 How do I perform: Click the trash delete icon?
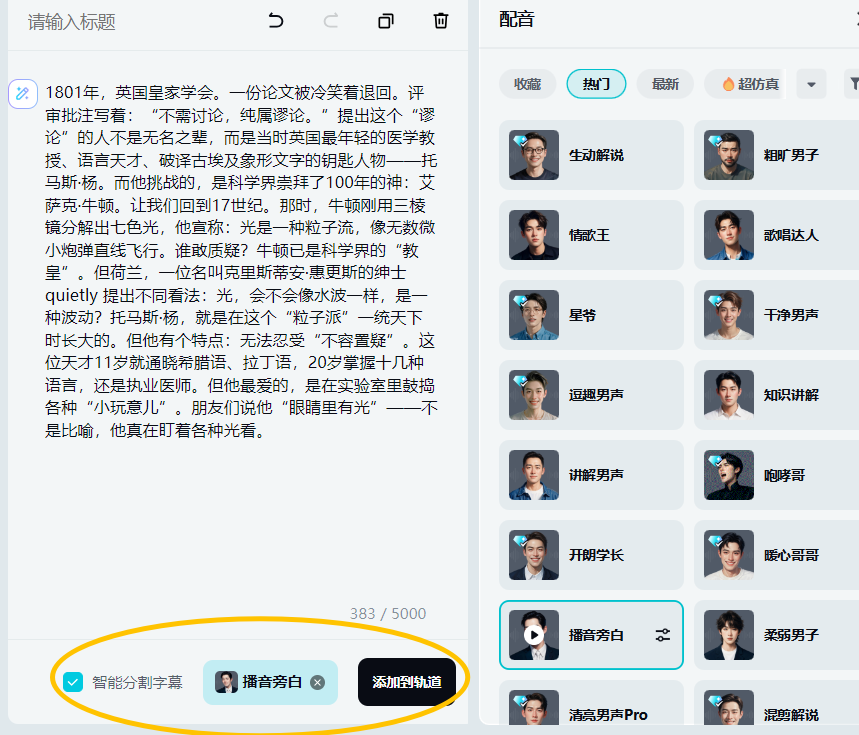[441, 21]
